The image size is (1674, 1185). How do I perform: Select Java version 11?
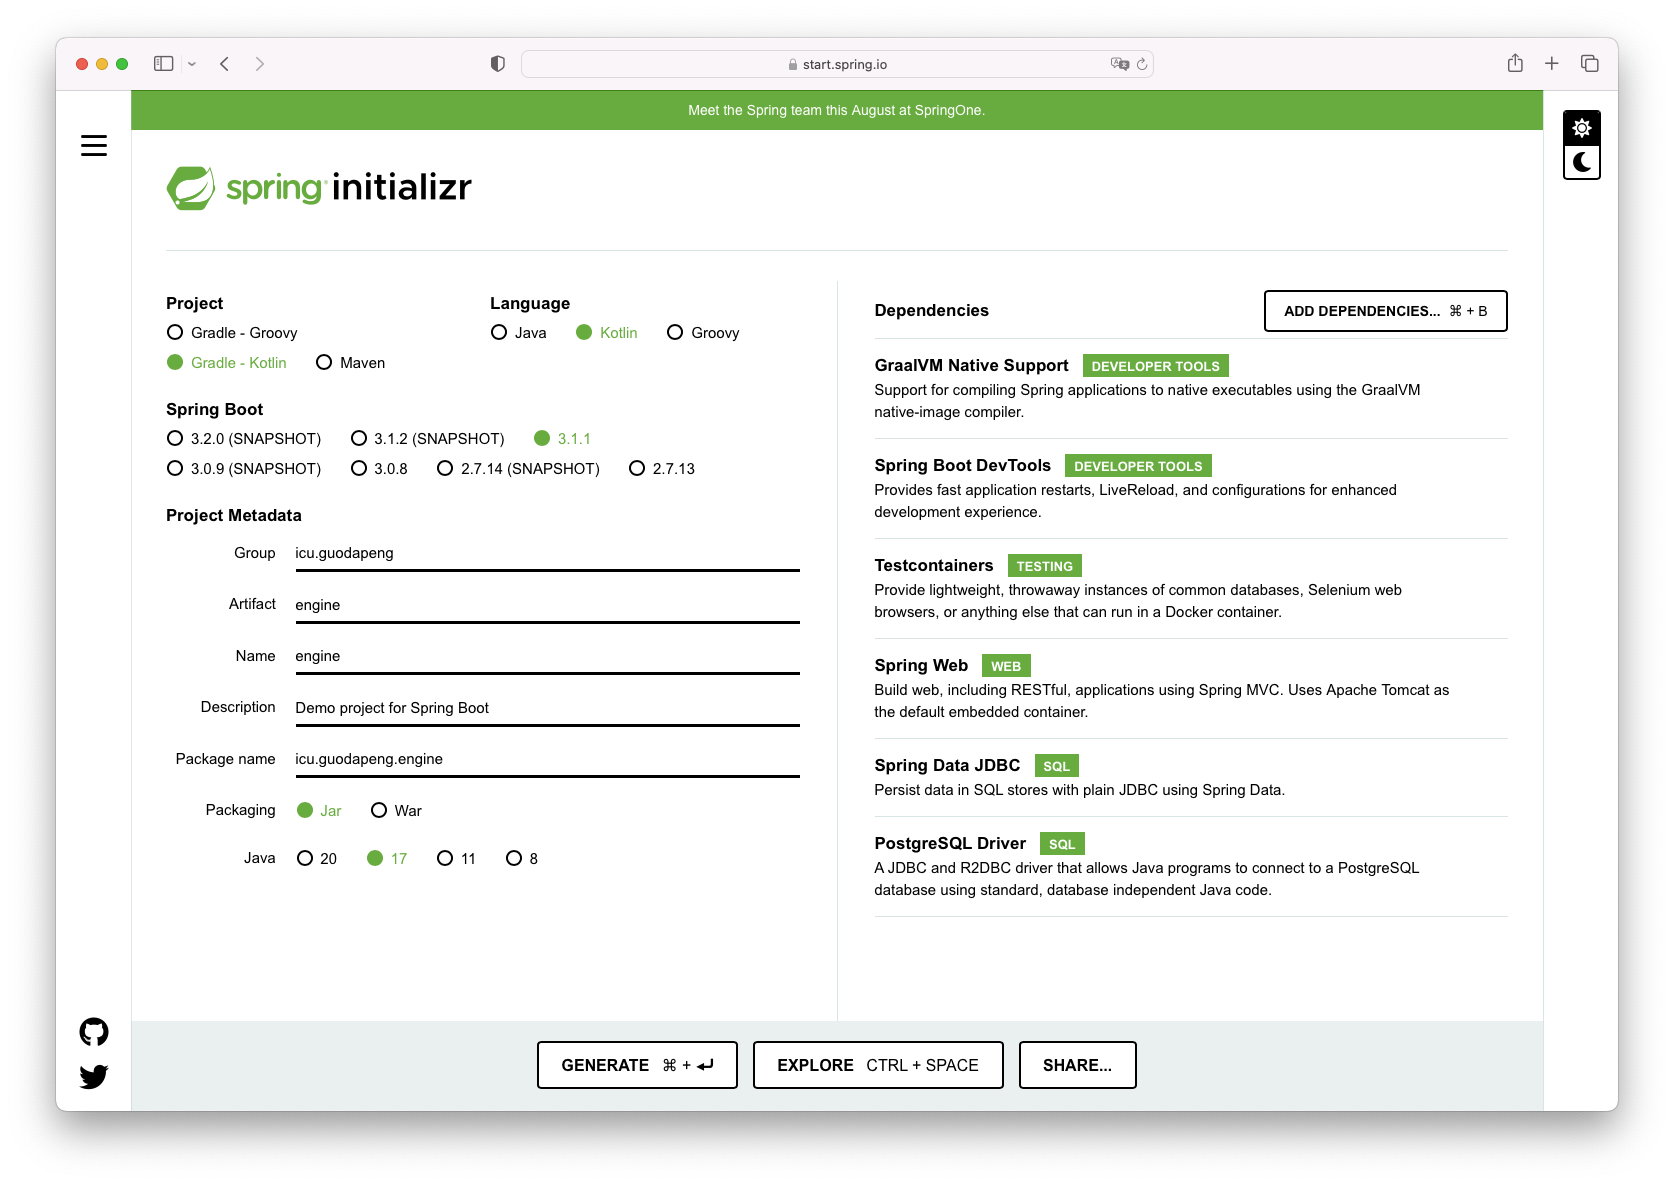tap(456, 859)
